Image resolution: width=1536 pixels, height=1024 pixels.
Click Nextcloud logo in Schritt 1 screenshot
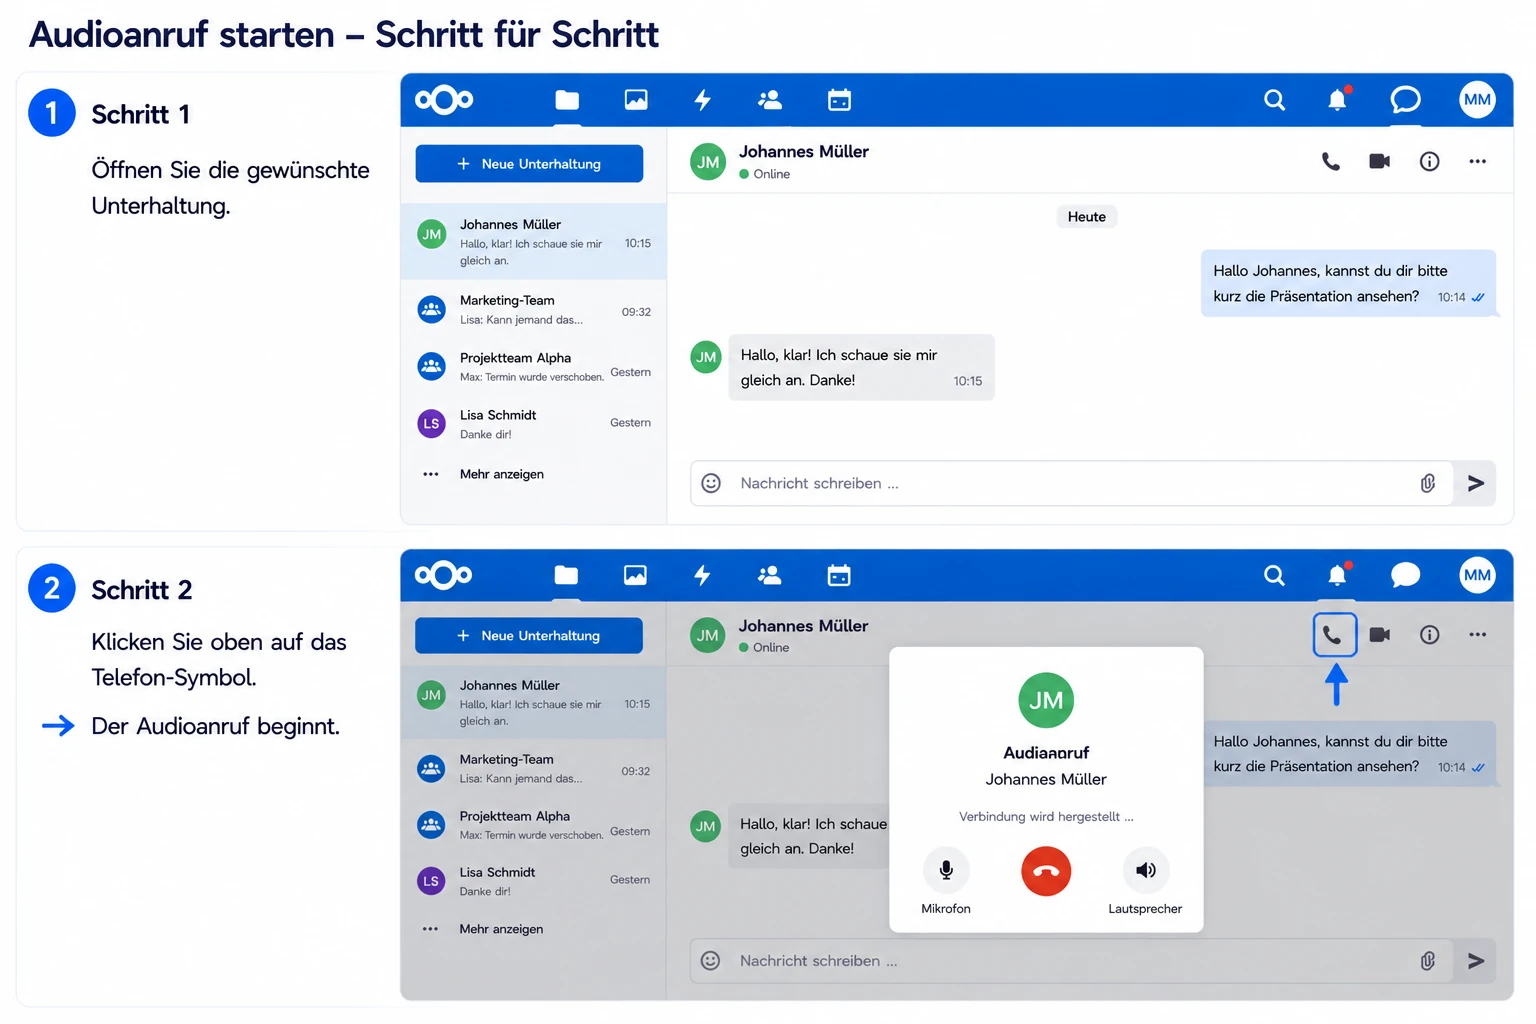pos(444,100)
